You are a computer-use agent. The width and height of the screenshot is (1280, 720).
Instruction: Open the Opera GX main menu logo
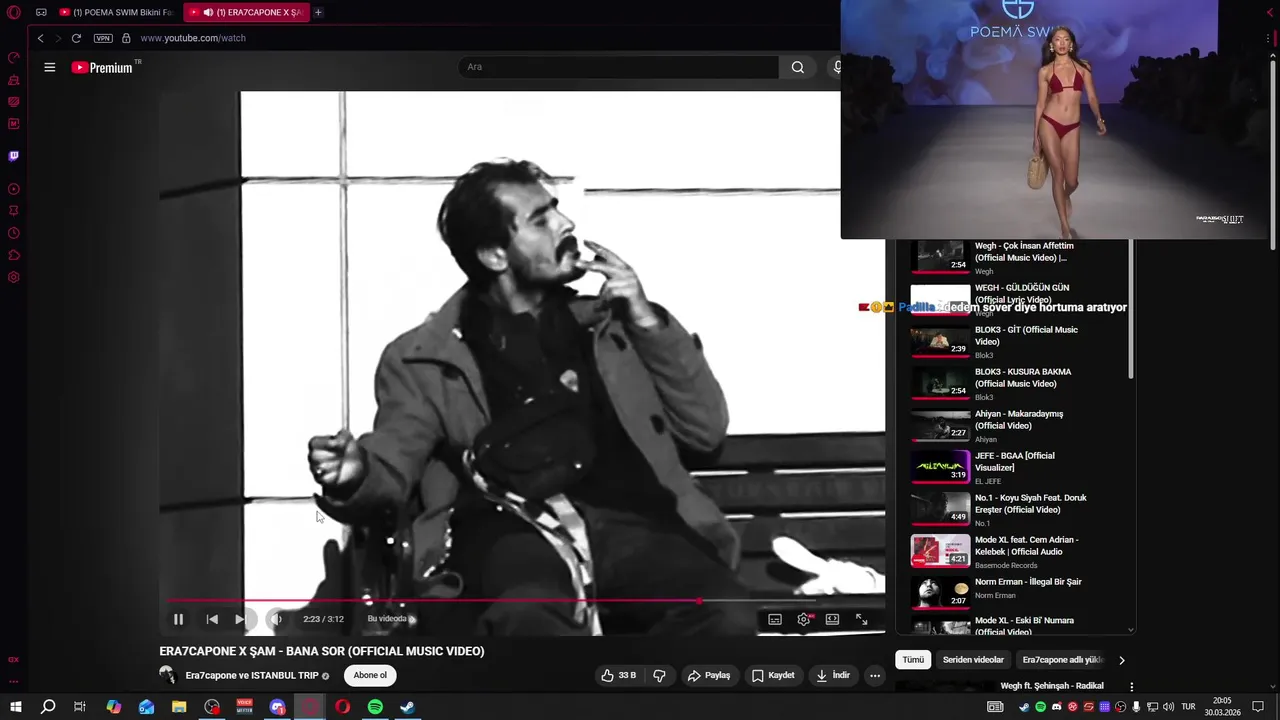(x=14, y=13)
